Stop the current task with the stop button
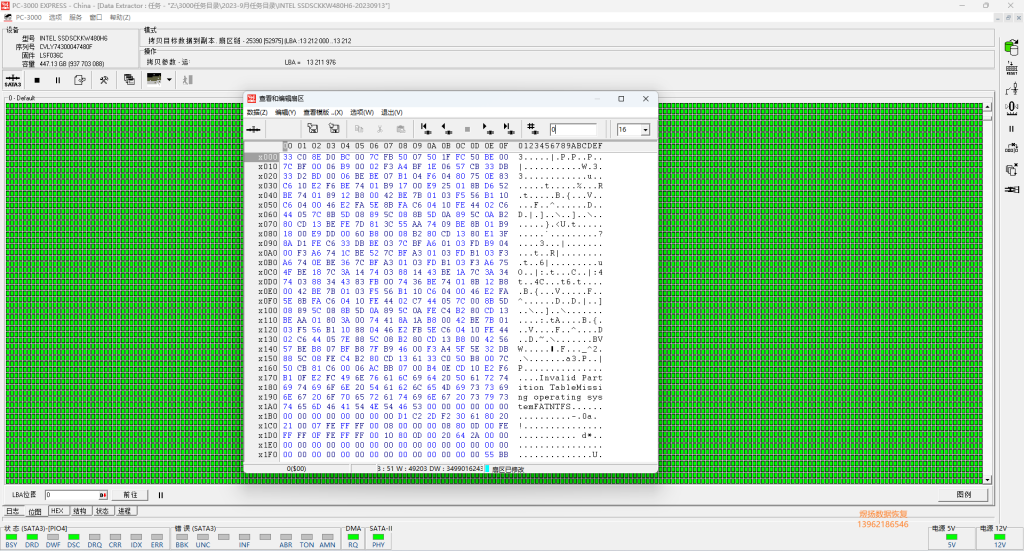 point(37,80)
